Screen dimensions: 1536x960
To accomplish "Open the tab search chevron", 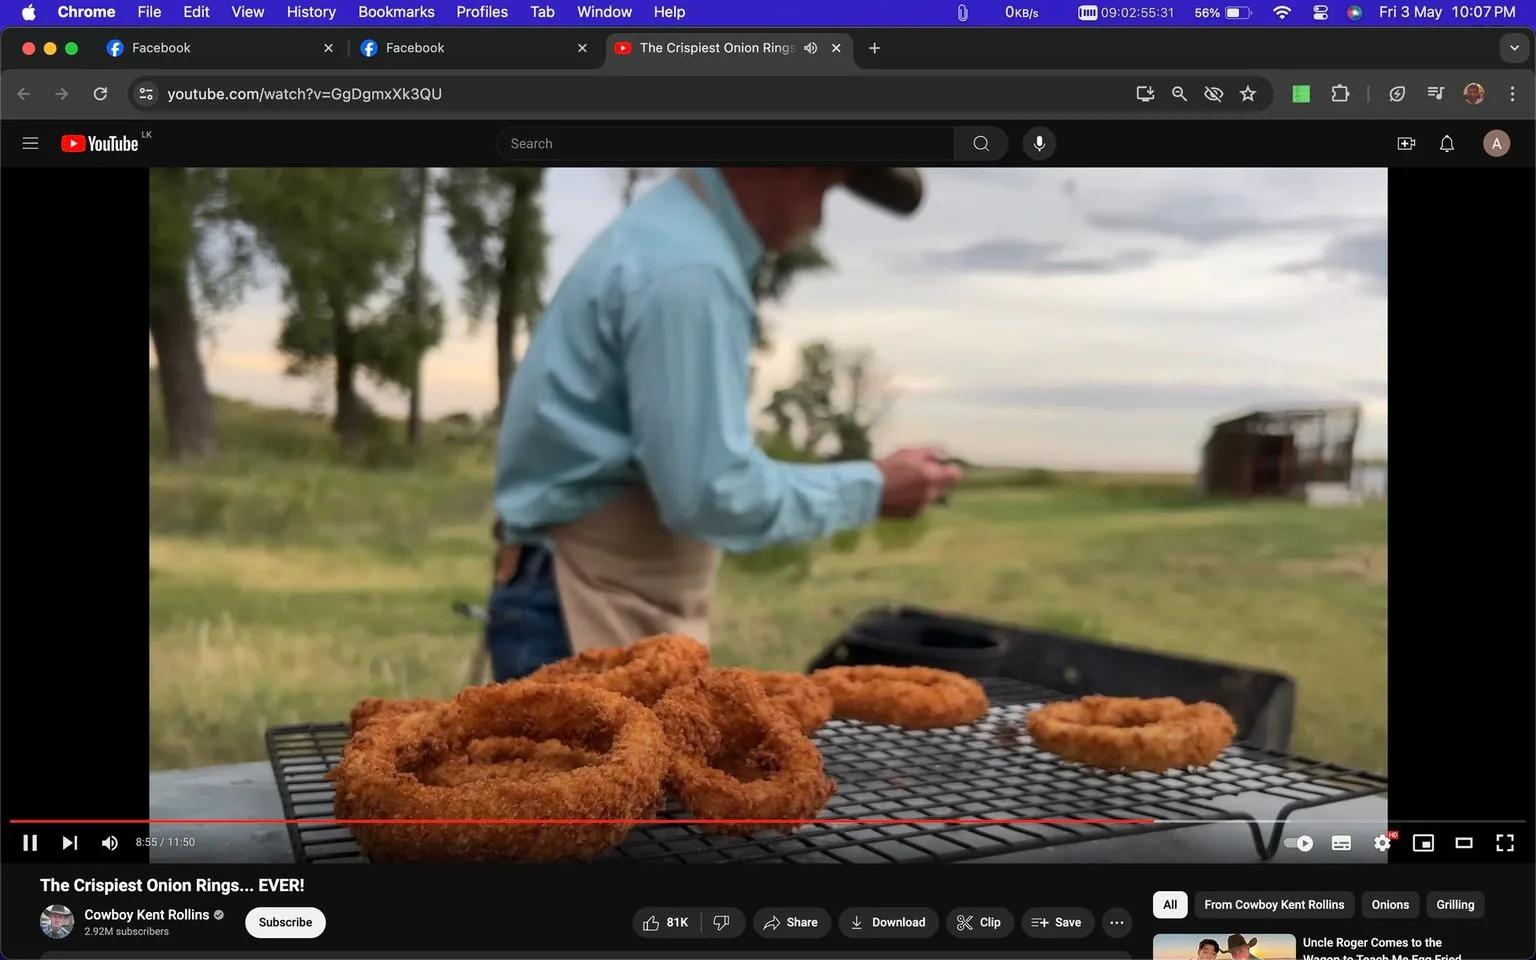I will [1515, 47].
